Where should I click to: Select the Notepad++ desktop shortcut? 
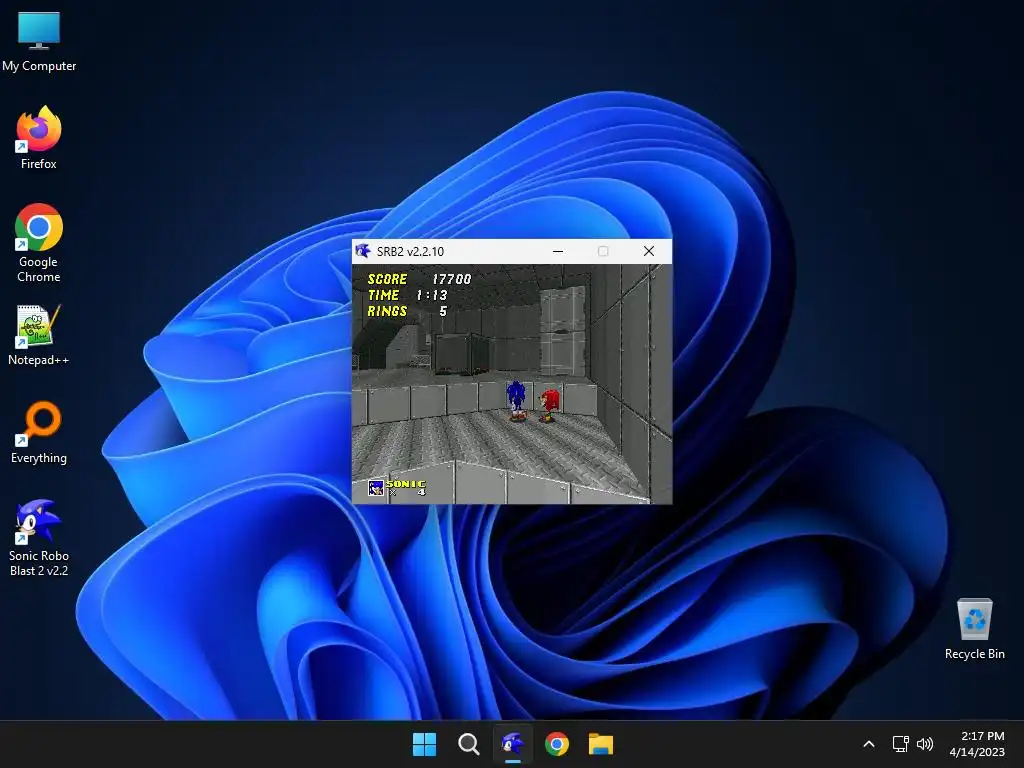[x=39, y=335]
